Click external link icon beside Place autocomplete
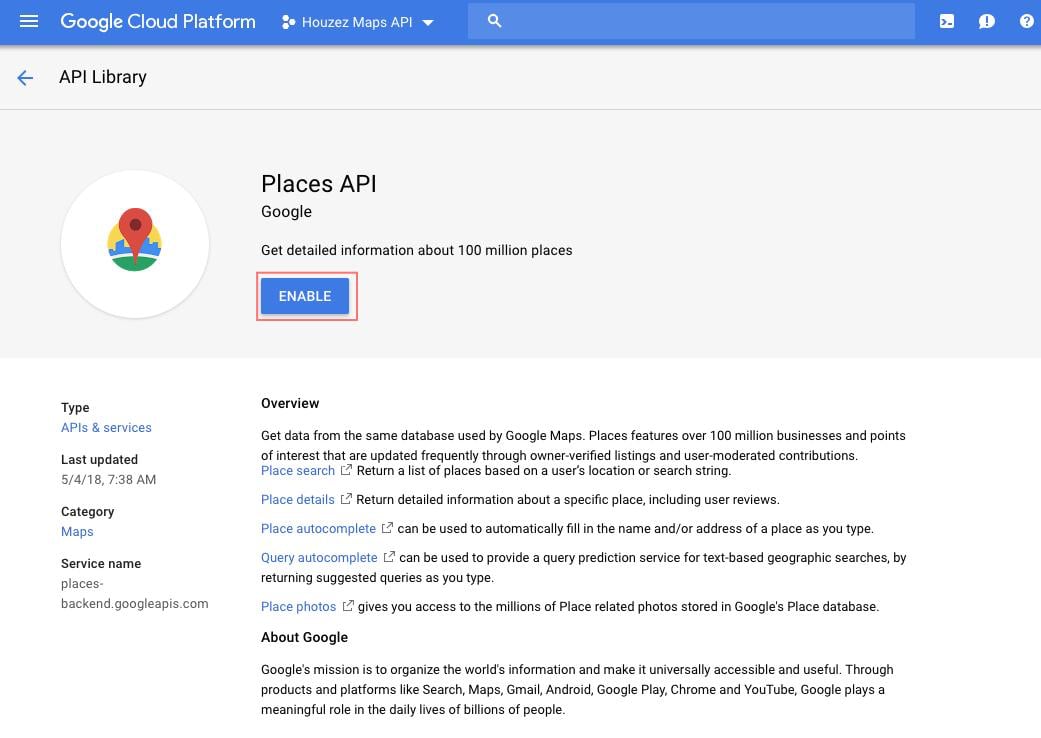This screenshot has width=1041, height=738. tap(387, 528)
